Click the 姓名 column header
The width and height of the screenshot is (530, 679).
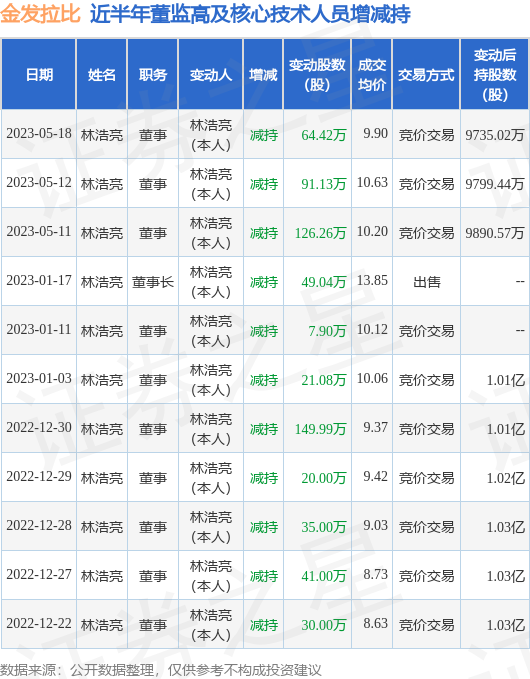click(x=102, y=74)
